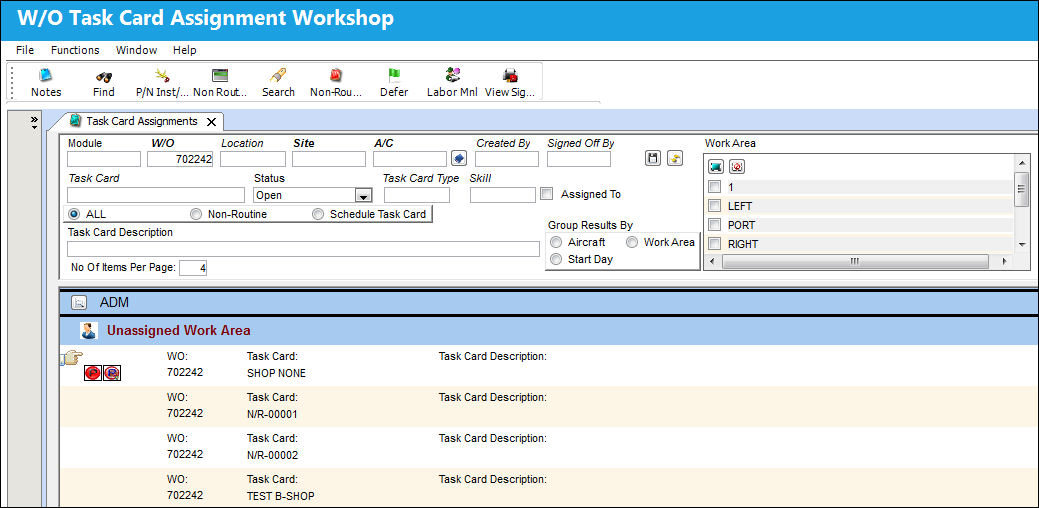Open the Non-Rou... red icon
1039x508 pixels.
tap(335, 76)
